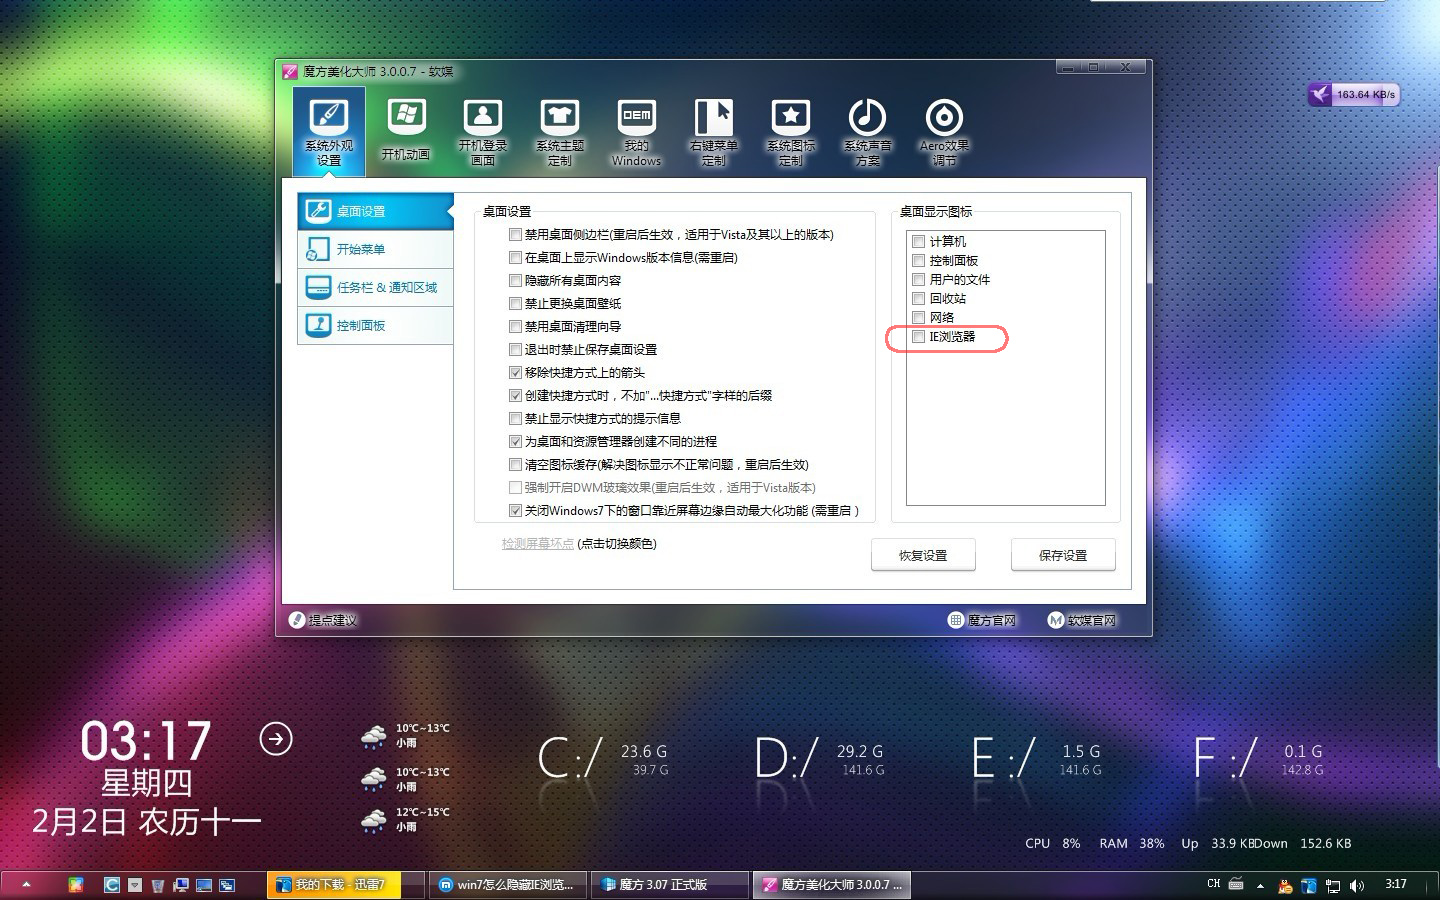Click the 保存设置 button

tap(1063, 555)
